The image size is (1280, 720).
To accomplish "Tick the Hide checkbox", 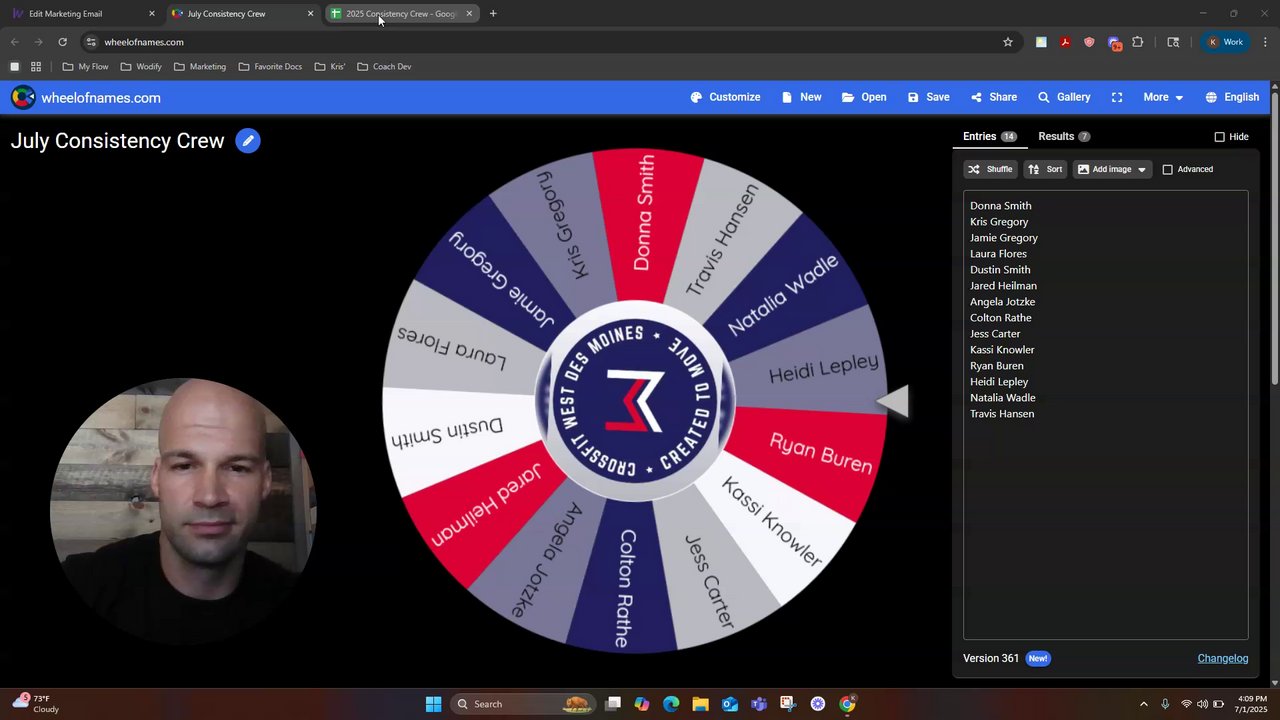I will click(1219, 137).
